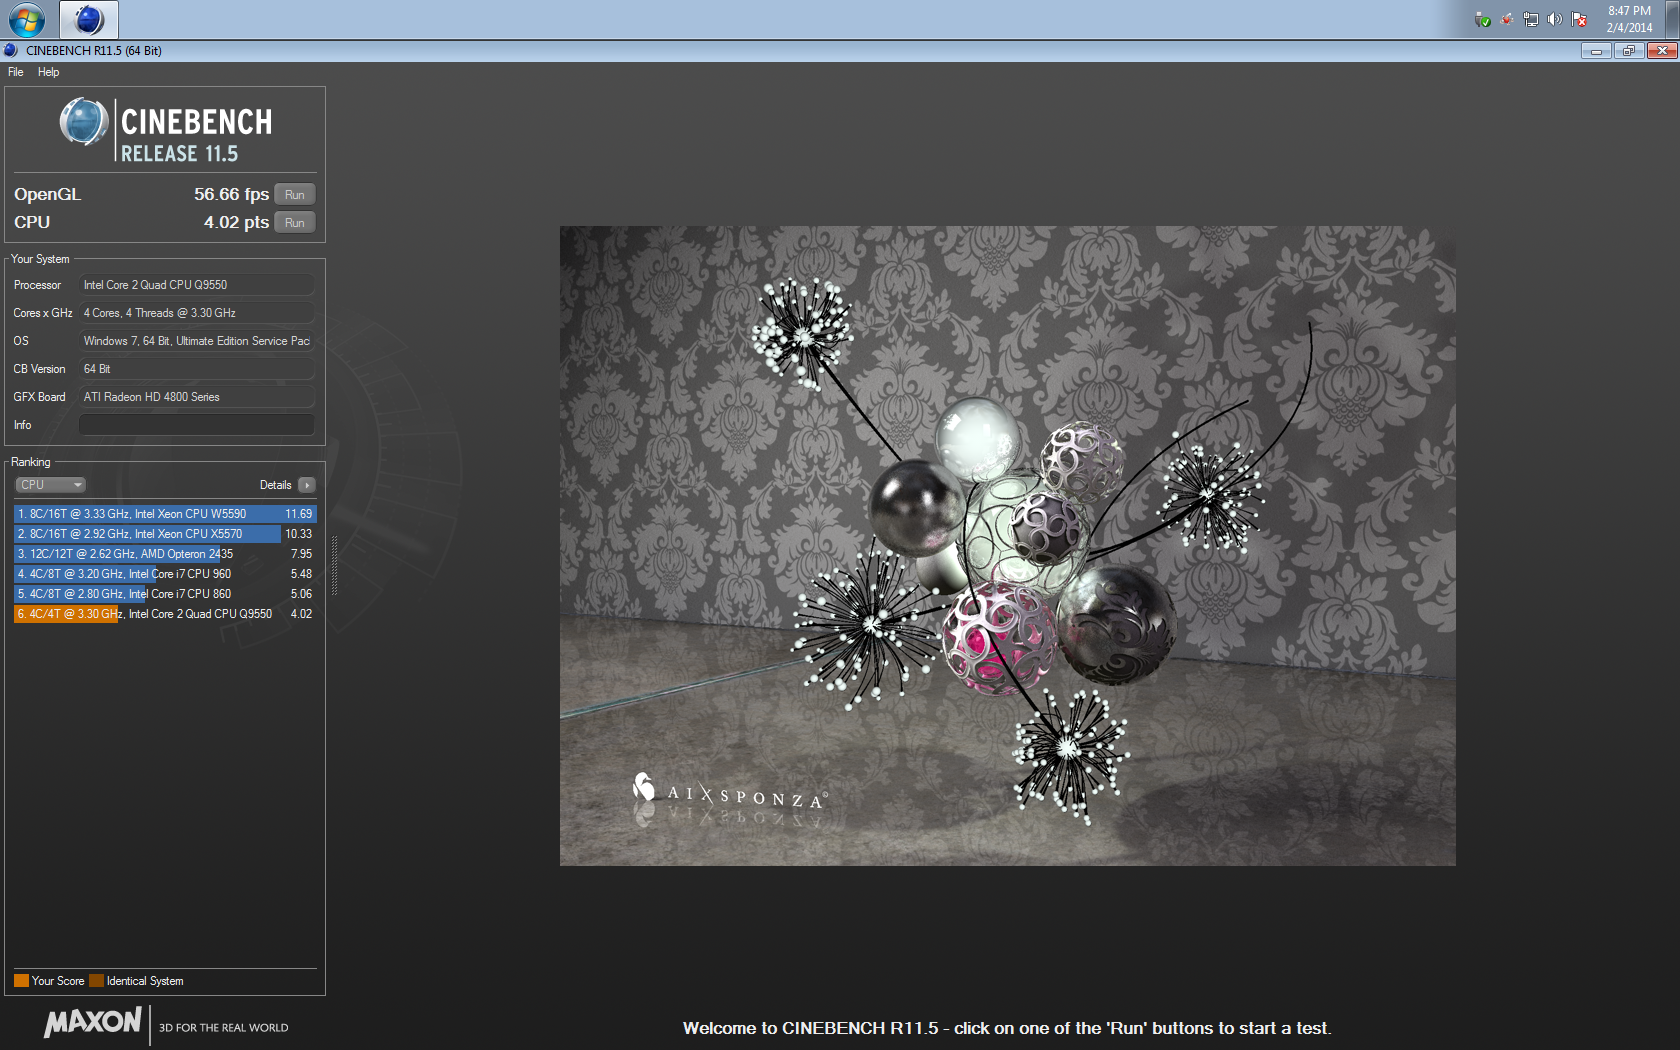Click the Your Score legend label
Image resolution: width=1680 pixels, height=1050 pixels.
pyautogui.click(x=58, y=981)
